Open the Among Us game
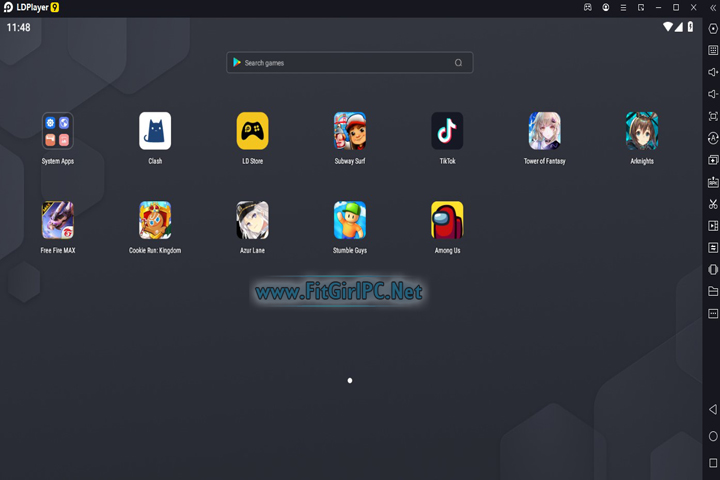The width and height of the screenshot is (720, 480). point(447,220)
